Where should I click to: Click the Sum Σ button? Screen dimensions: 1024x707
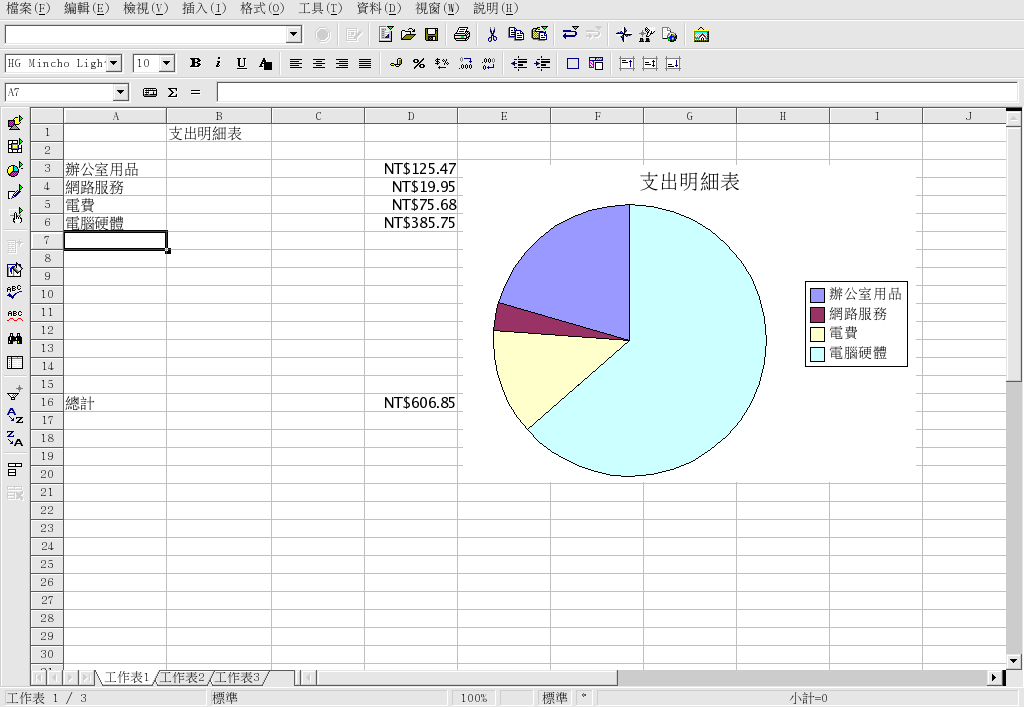pyautogui.click(x=172, y=92)
